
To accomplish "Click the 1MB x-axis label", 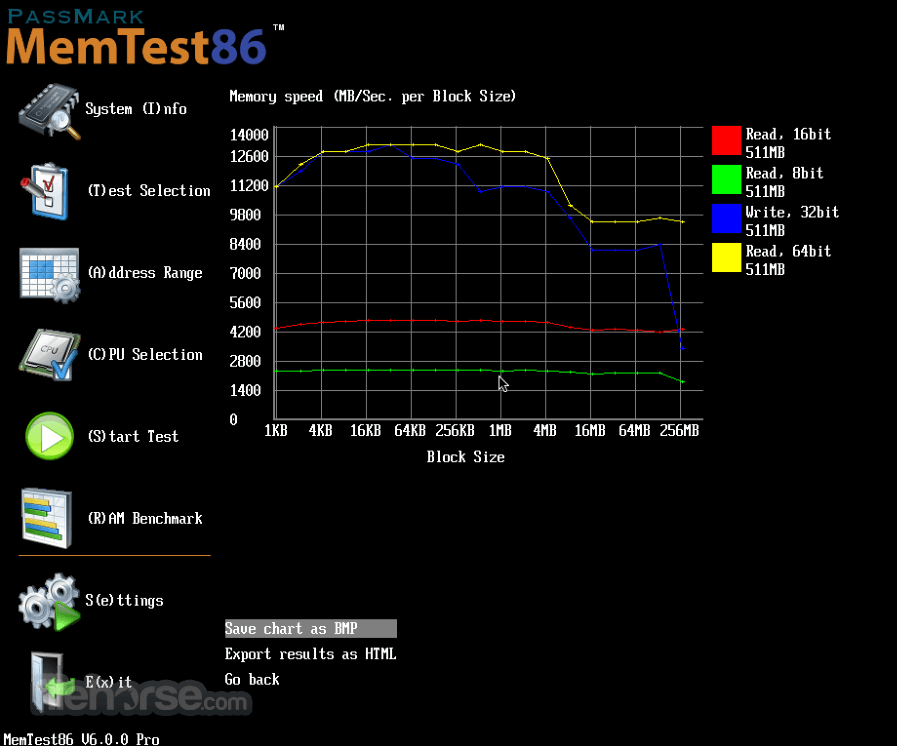I will (x=500, y=430).
